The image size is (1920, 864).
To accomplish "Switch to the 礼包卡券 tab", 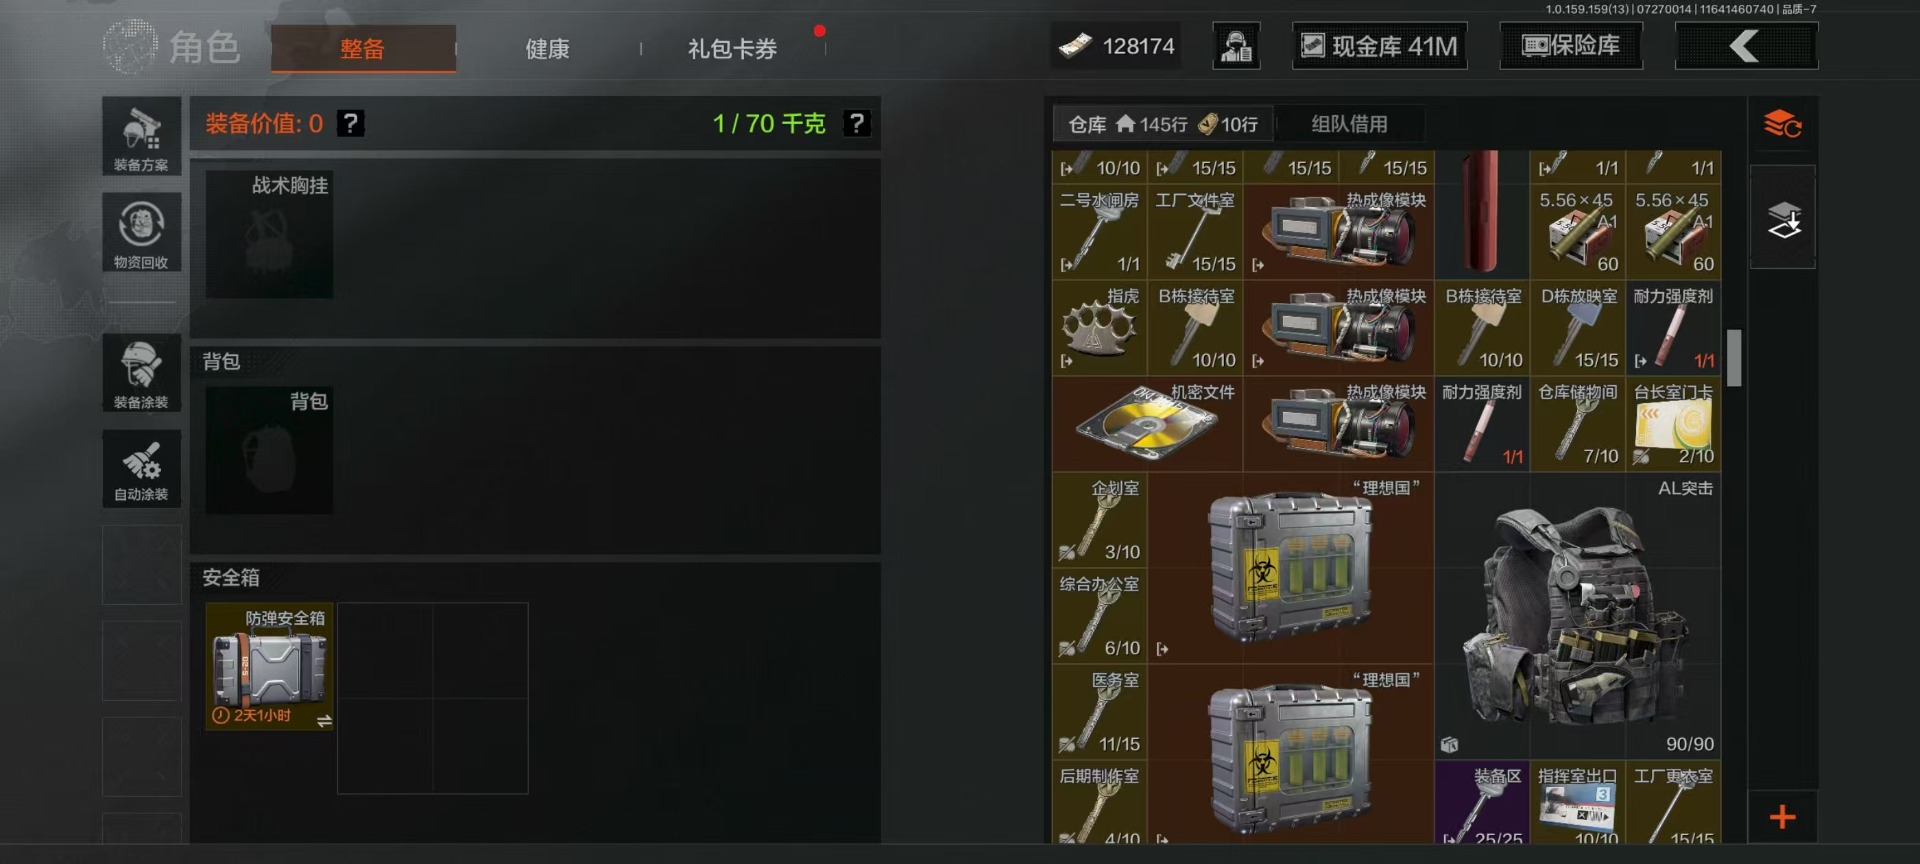I will pos(732,49).
